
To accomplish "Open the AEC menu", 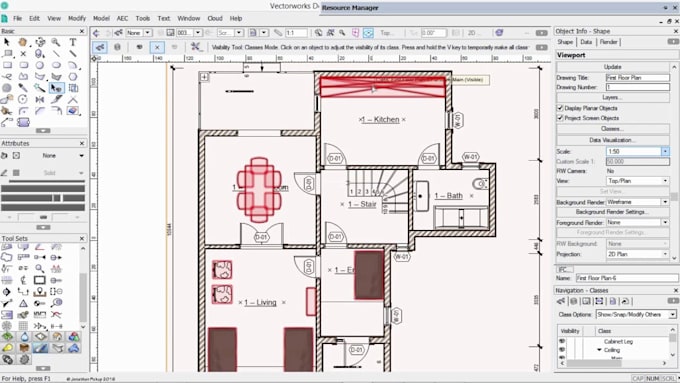I will pos(122,18).
